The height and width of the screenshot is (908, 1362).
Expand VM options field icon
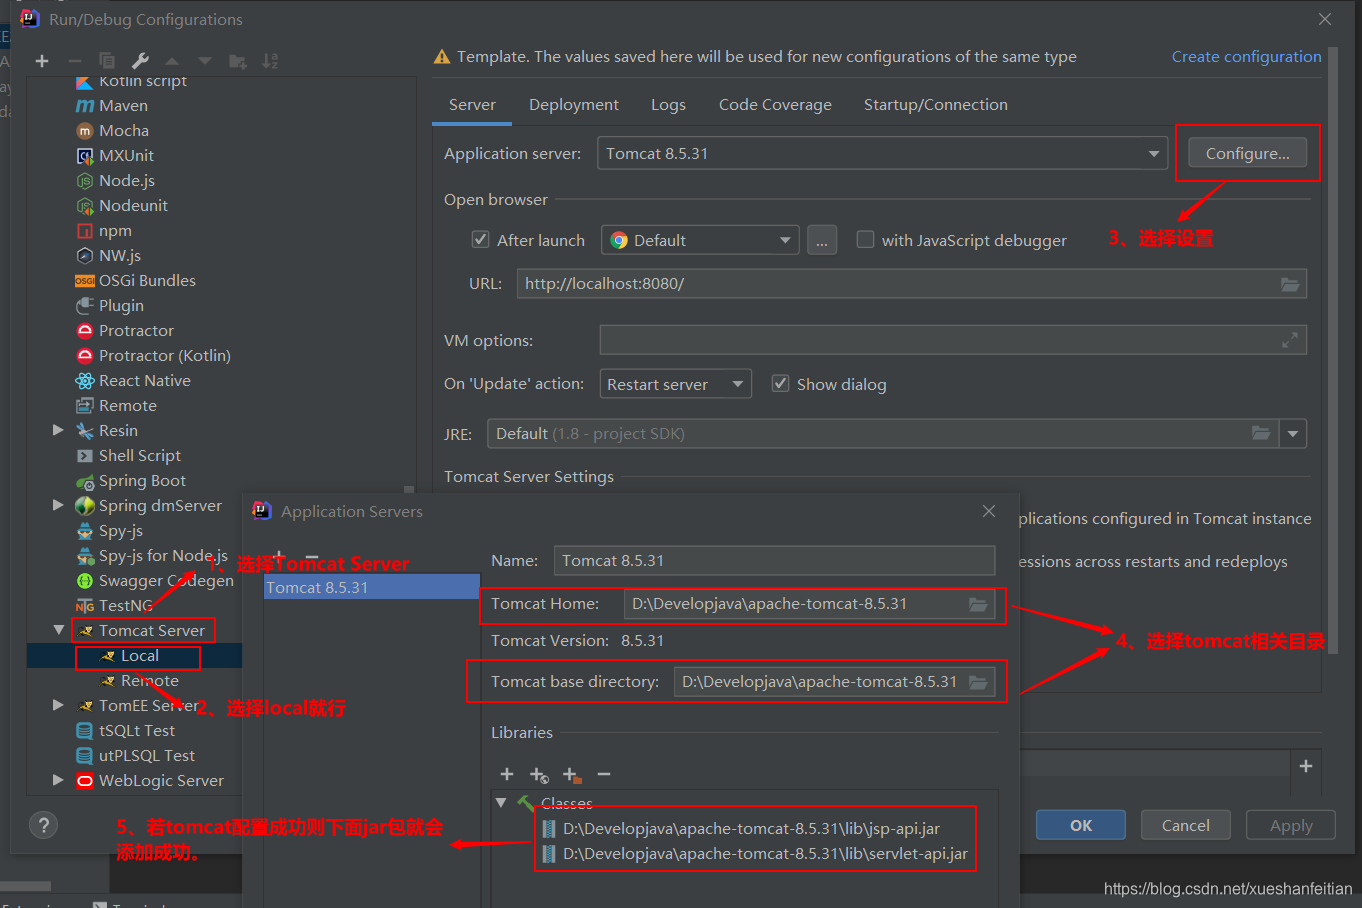click(x=1290, y=340)
